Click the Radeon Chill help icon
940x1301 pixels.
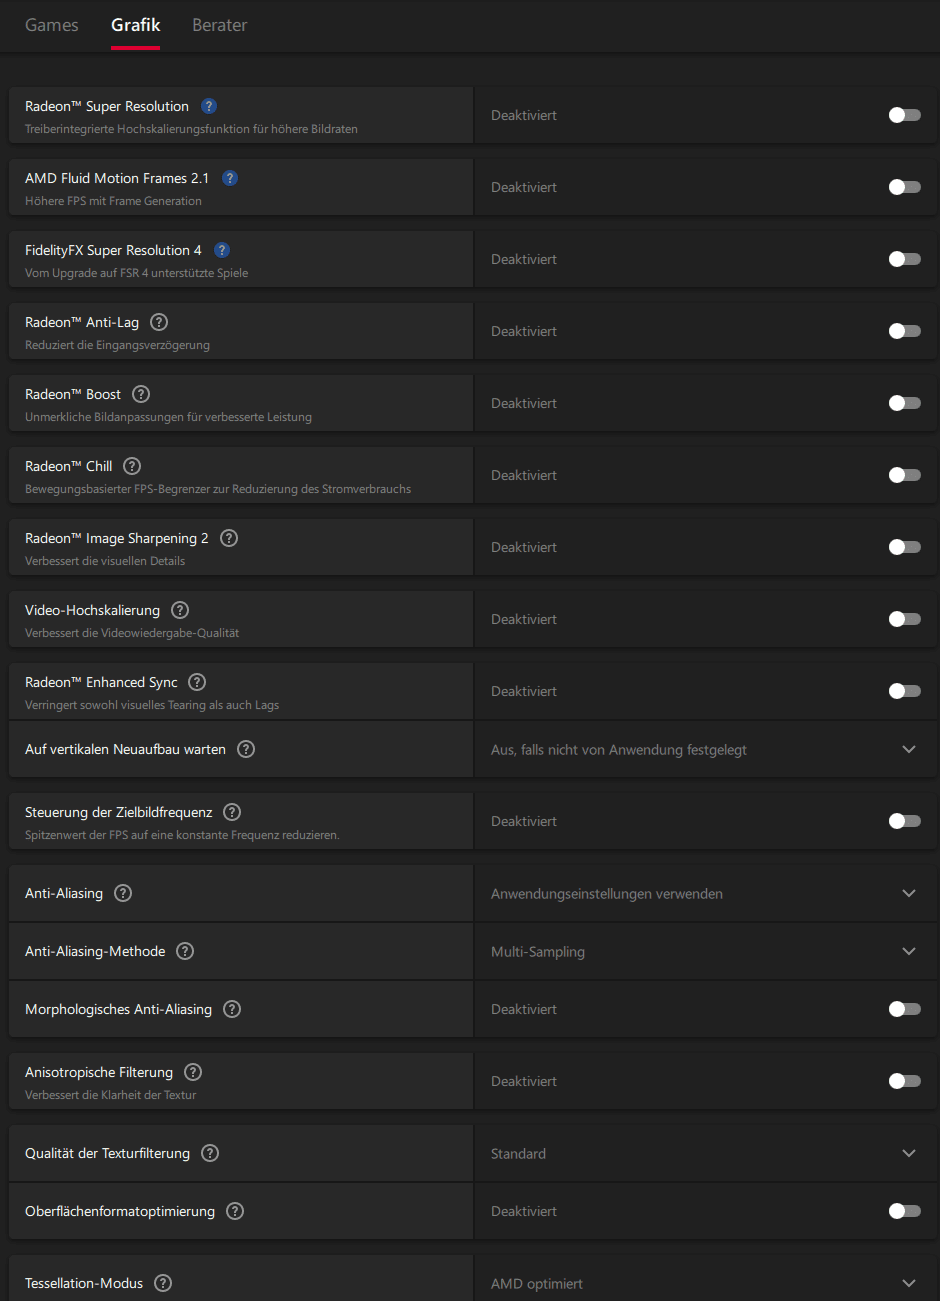click(x=132, y=466)
